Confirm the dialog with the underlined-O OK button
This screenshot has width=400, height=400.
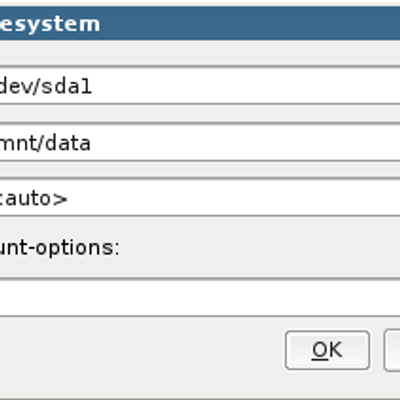[x=327, y=350]
